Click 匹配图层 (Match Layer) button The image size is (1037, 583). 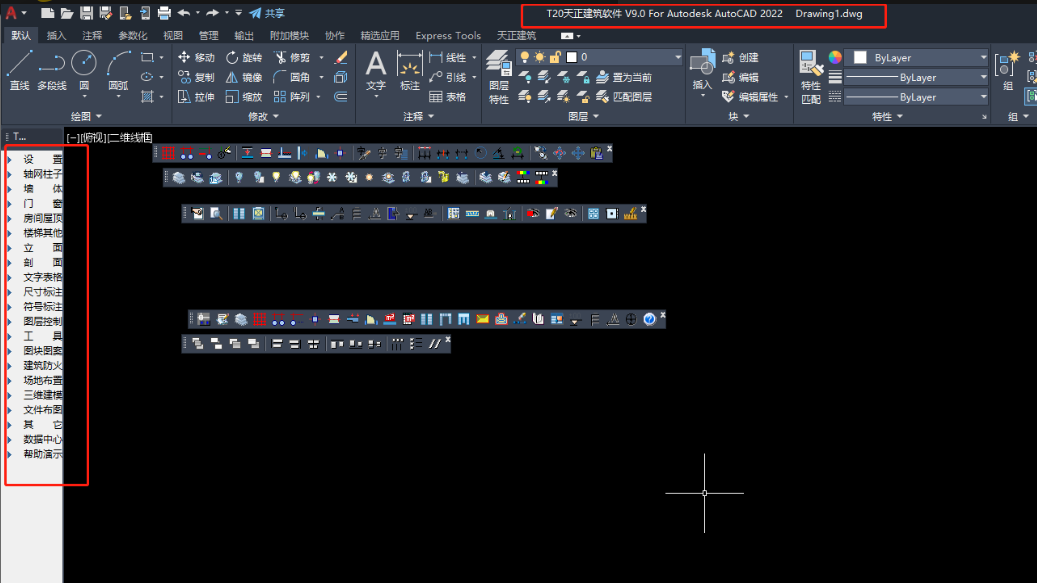(624, 97)
